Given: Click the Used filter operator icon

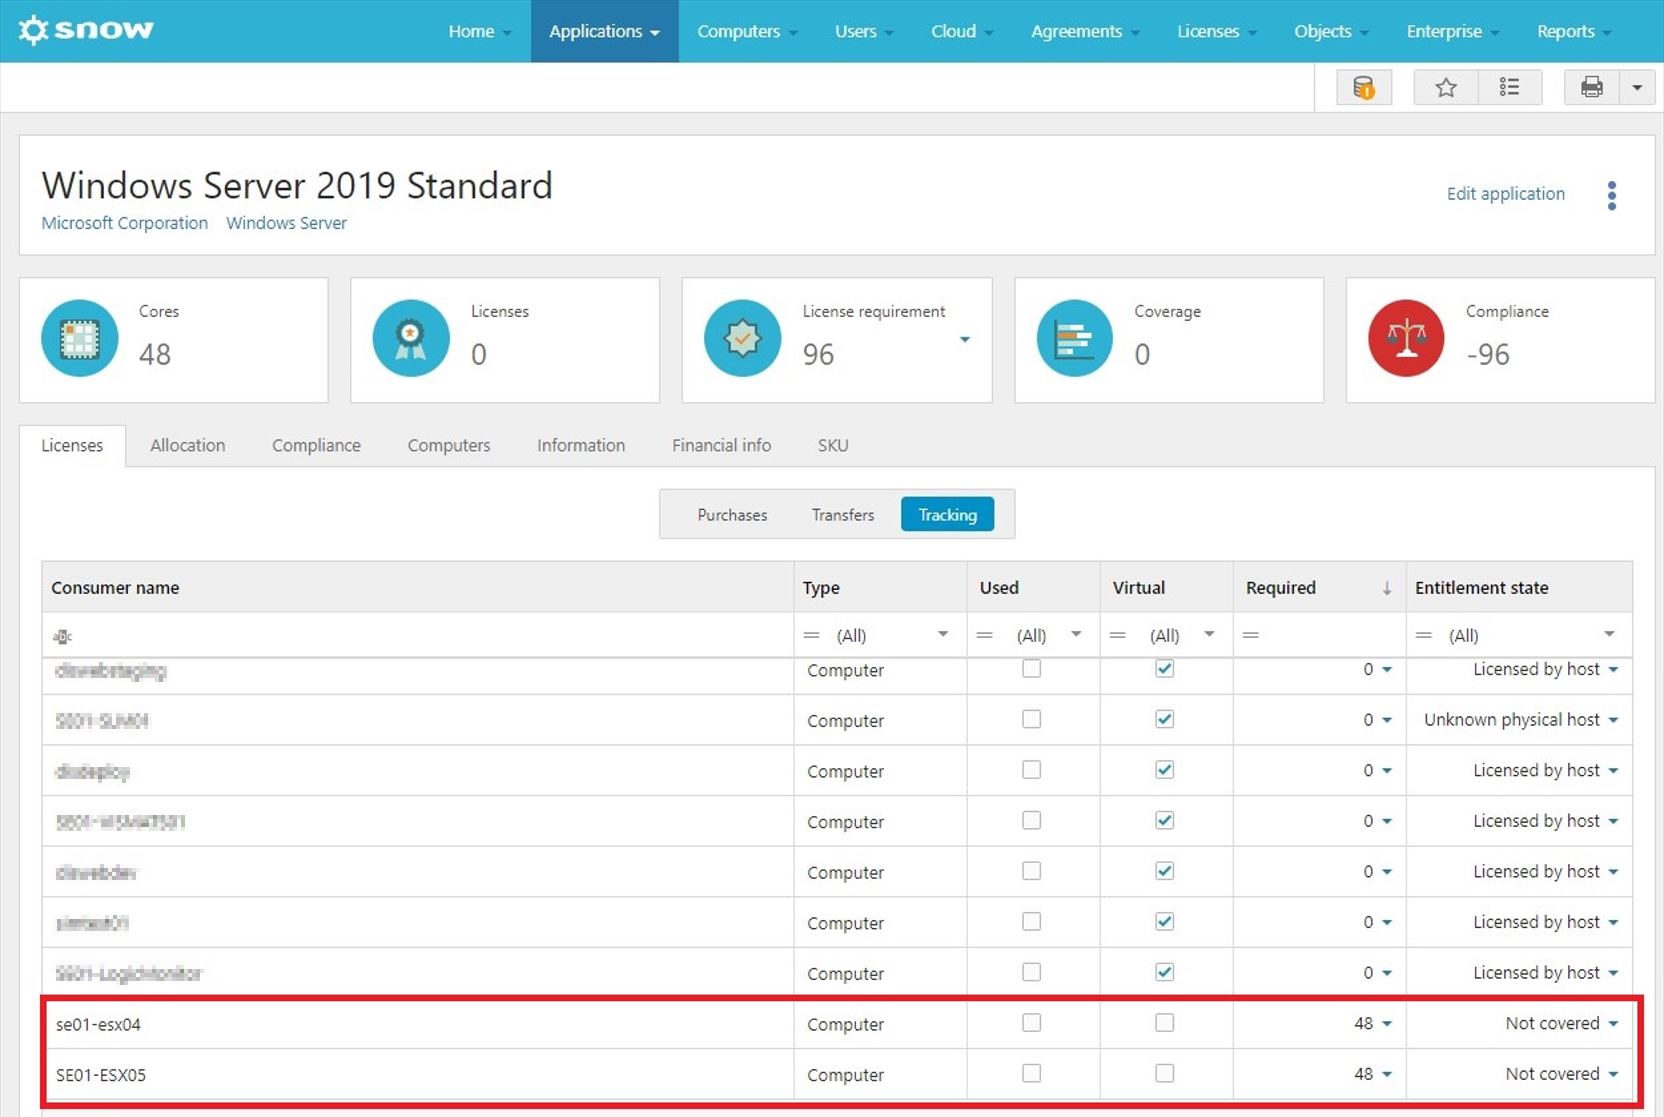Looking at the screenshot, I should (985, 636).
